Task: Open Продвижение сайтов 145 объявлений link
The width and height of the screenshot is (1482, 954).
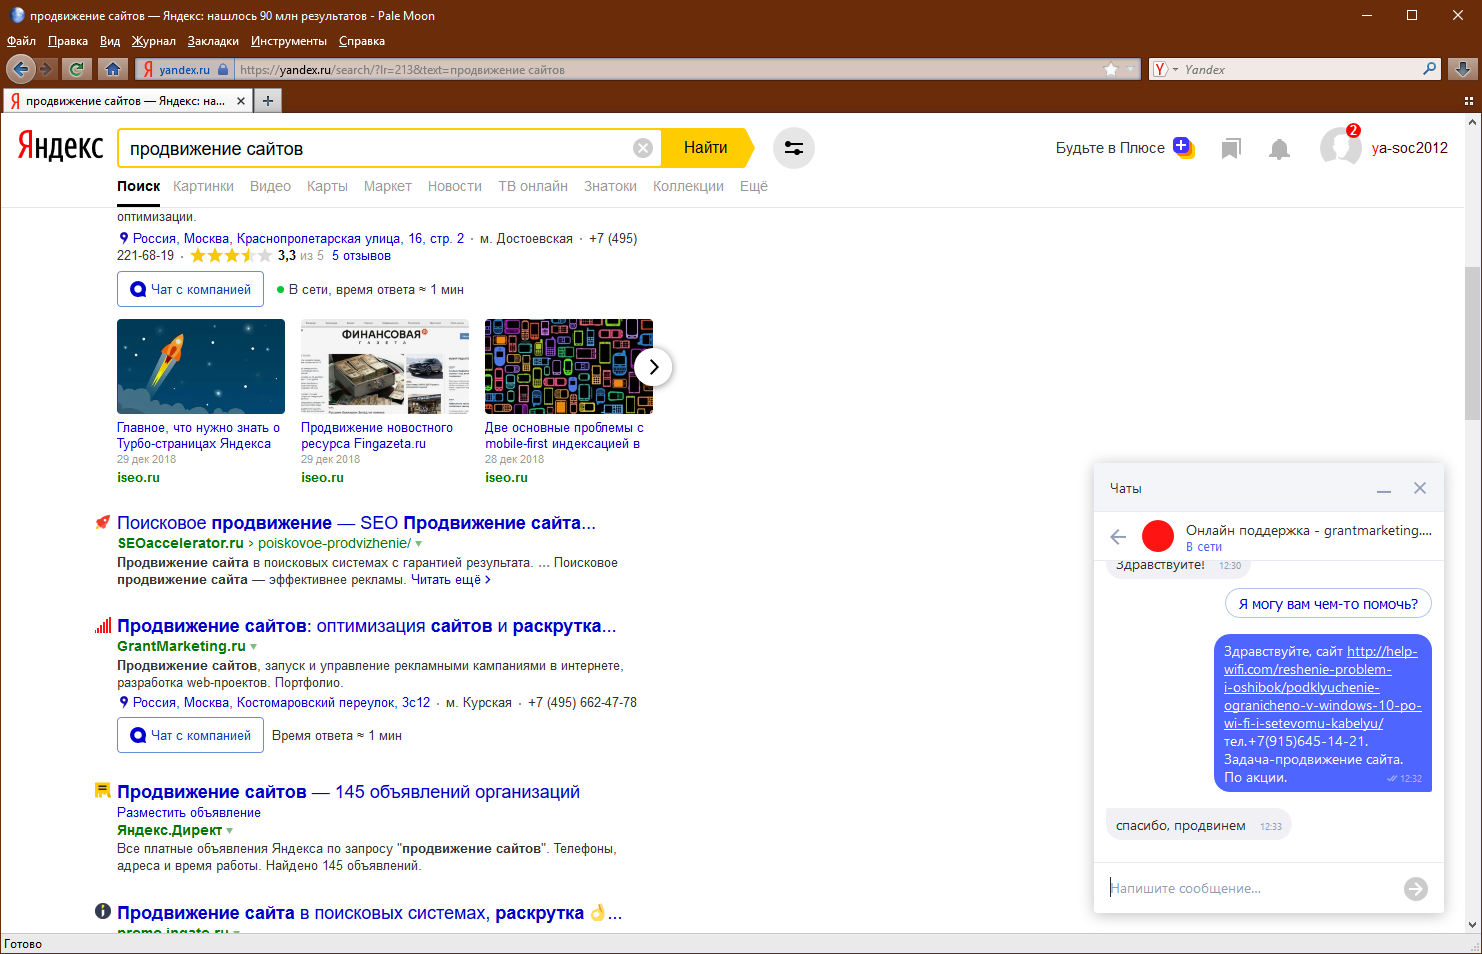Action: click(348, 792)
